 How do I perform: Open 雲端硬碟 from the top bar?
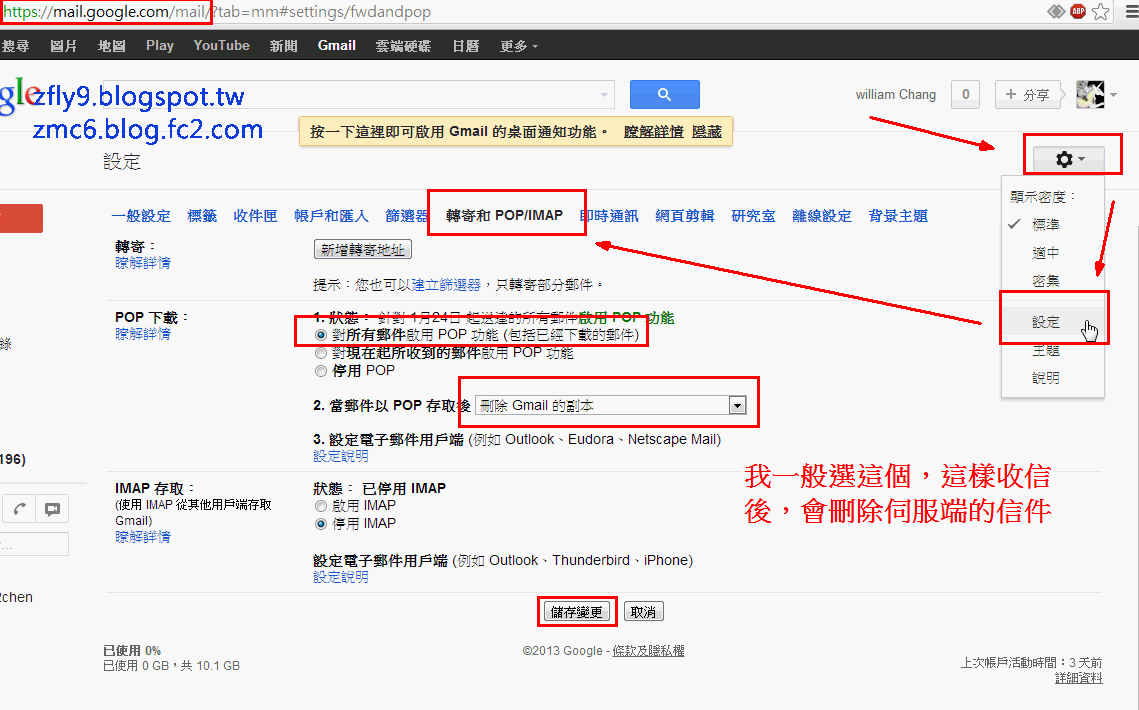tap(403, 46)
